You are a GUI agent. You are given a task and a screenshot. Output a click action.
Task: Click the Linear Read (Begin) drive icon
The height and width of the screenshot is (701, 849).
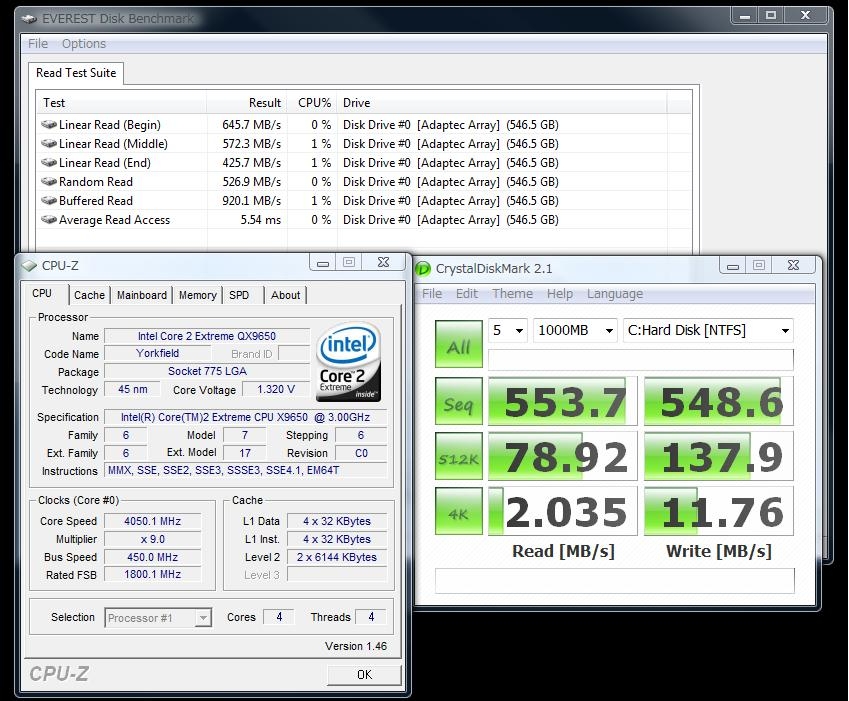[50, 125]
